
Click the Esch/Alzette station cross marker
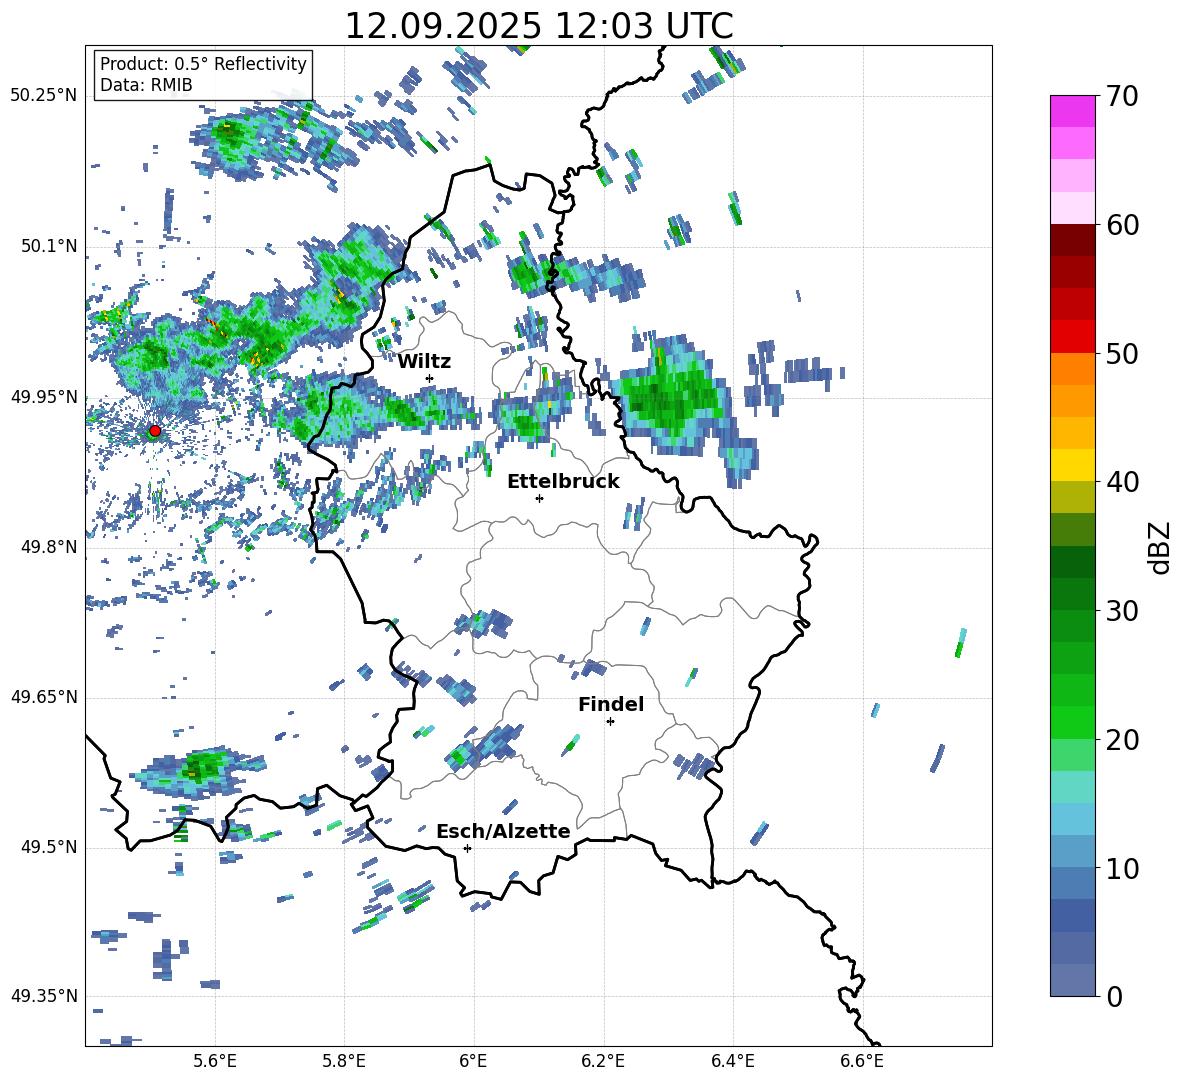point(467,848)
